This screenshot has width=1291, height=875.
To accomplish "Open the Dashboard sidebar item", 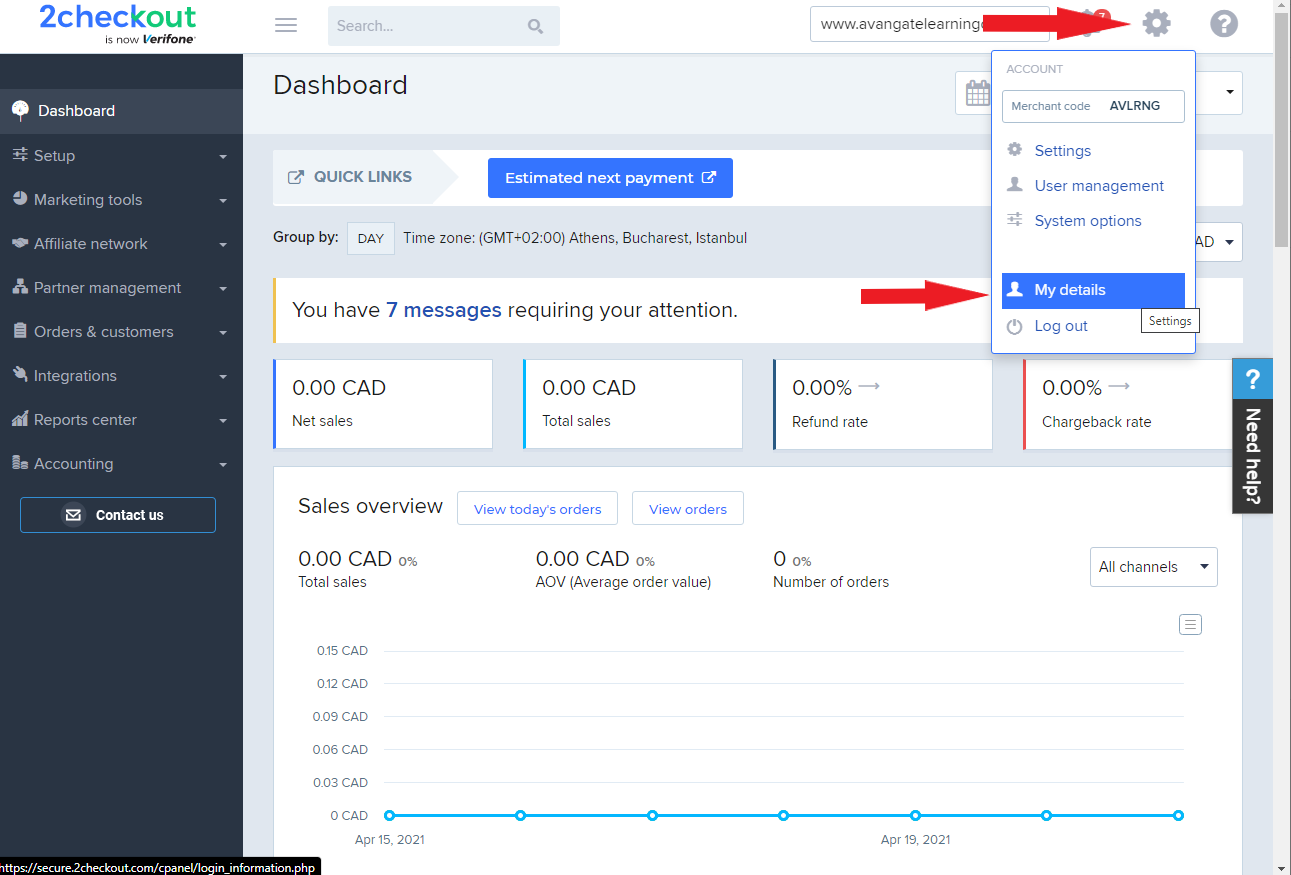I will coord(121,111).
